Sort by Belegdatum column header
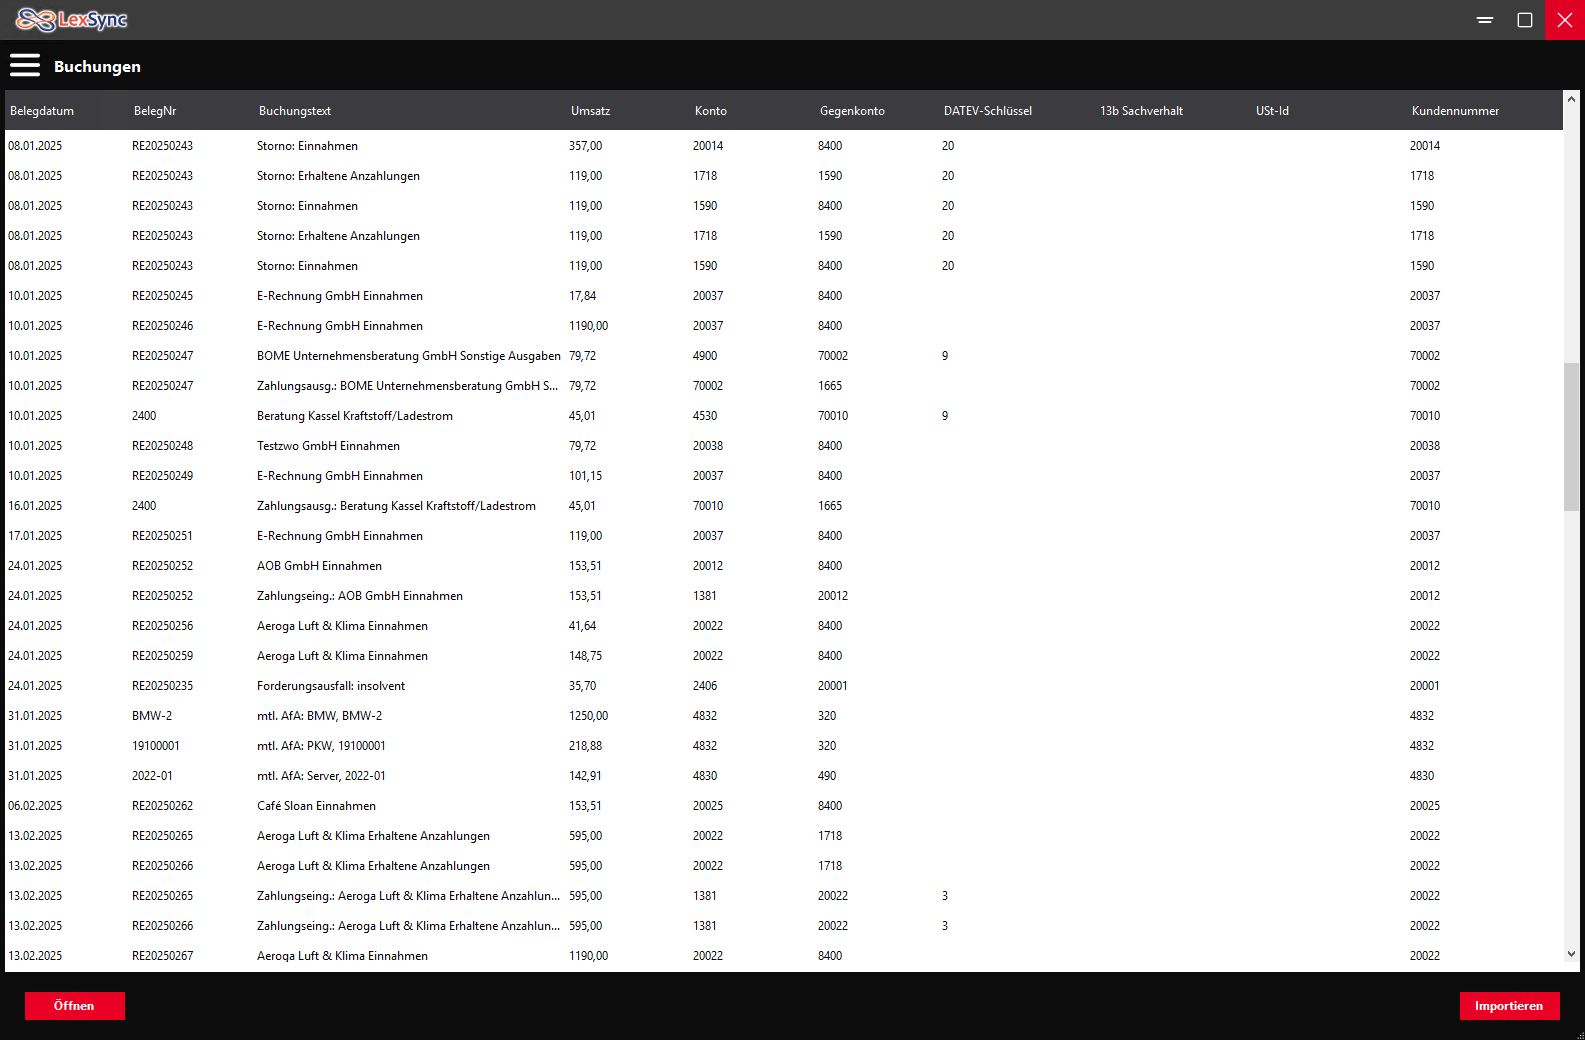 click(42, 111)
